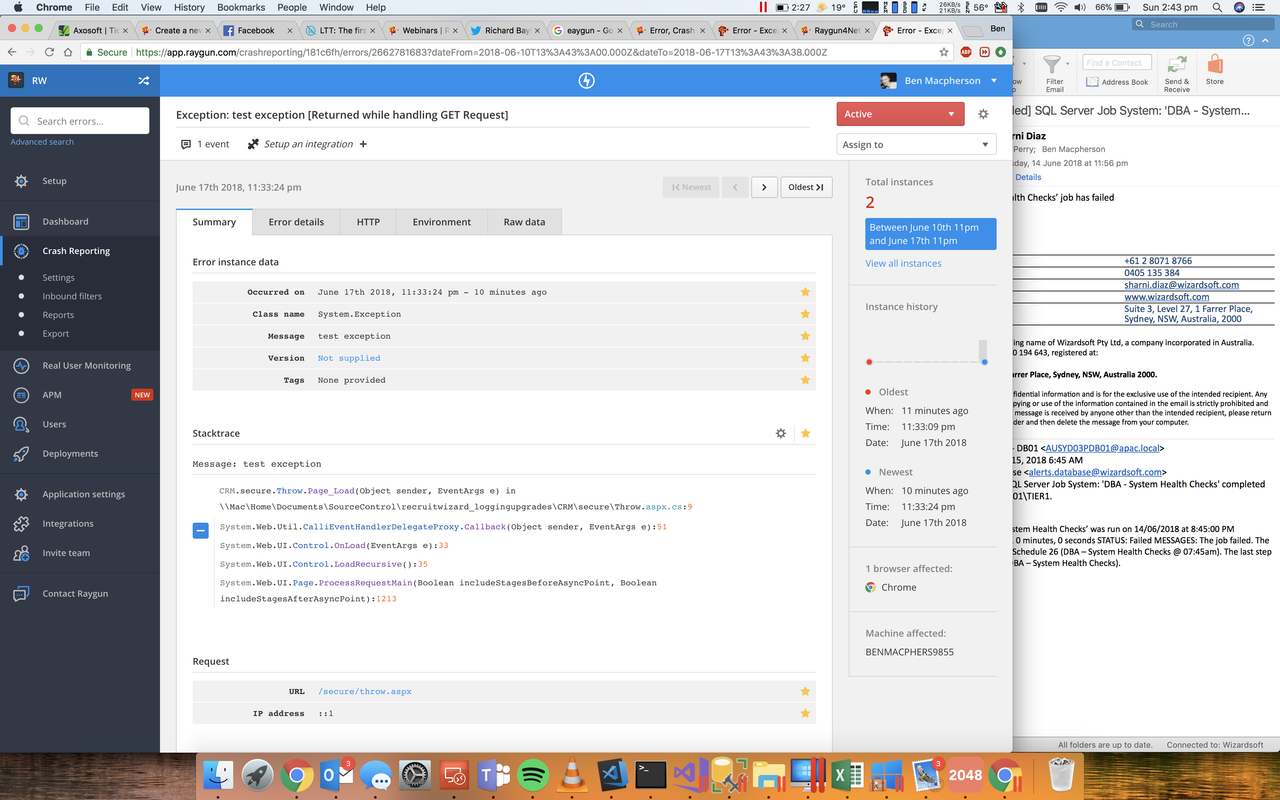Click the lightning bolt icon in header
This screenshot has width=1280, height=800.
[587, 80]
